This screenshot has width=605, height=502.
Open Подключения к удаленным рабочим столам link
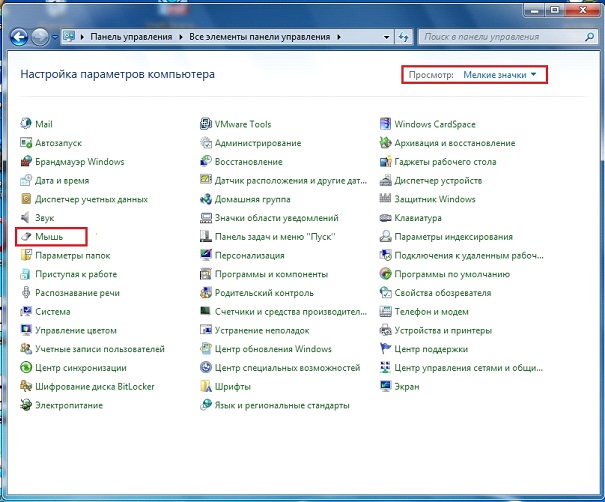click(469, 255)
